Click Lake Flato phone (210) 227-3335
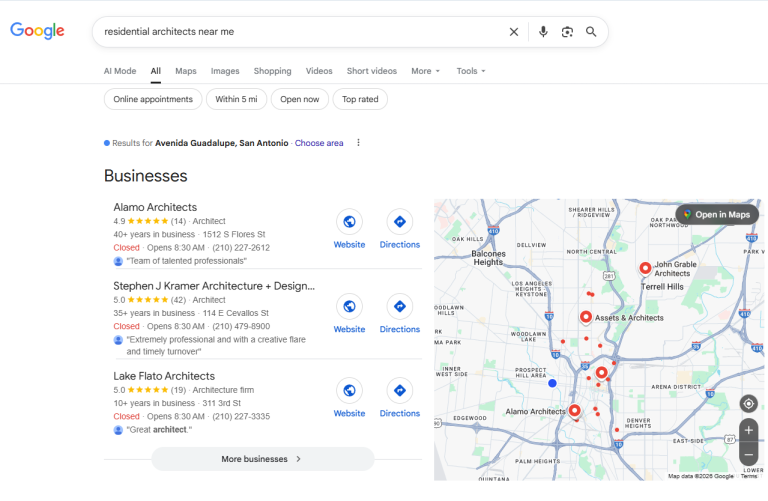The image size is (768, 501). [241, 416]
